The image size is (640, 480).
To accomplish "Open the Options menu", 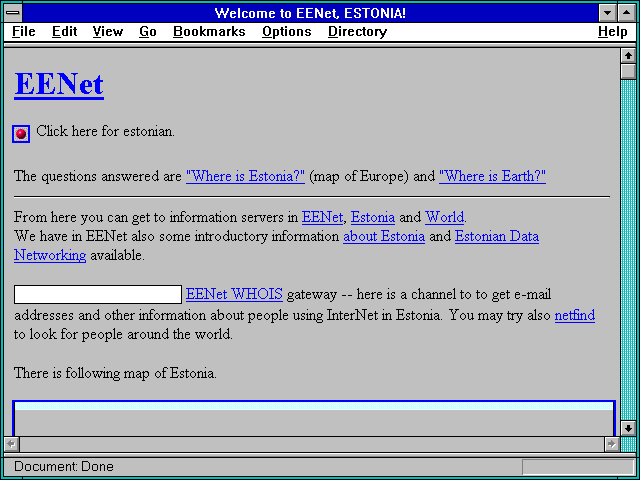I will 287,32.
